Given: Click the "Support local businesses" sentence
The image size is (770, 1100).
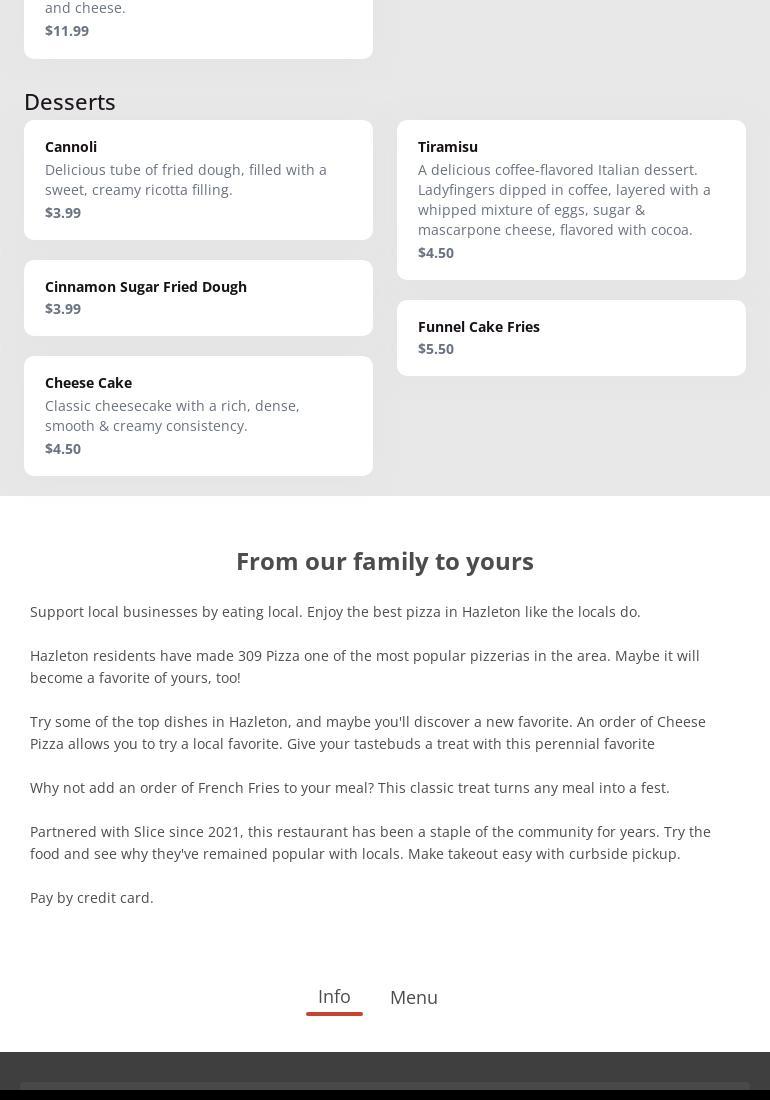Looking at the screenshot, I should tap(335, 612).
